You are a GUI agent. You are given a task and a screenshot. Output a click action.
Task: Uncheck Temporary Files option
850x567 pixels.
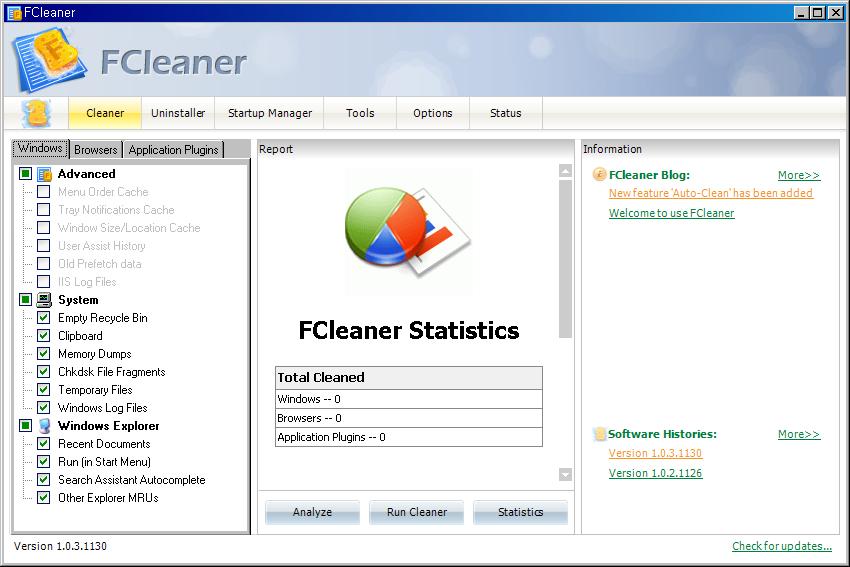click(43, 389)
